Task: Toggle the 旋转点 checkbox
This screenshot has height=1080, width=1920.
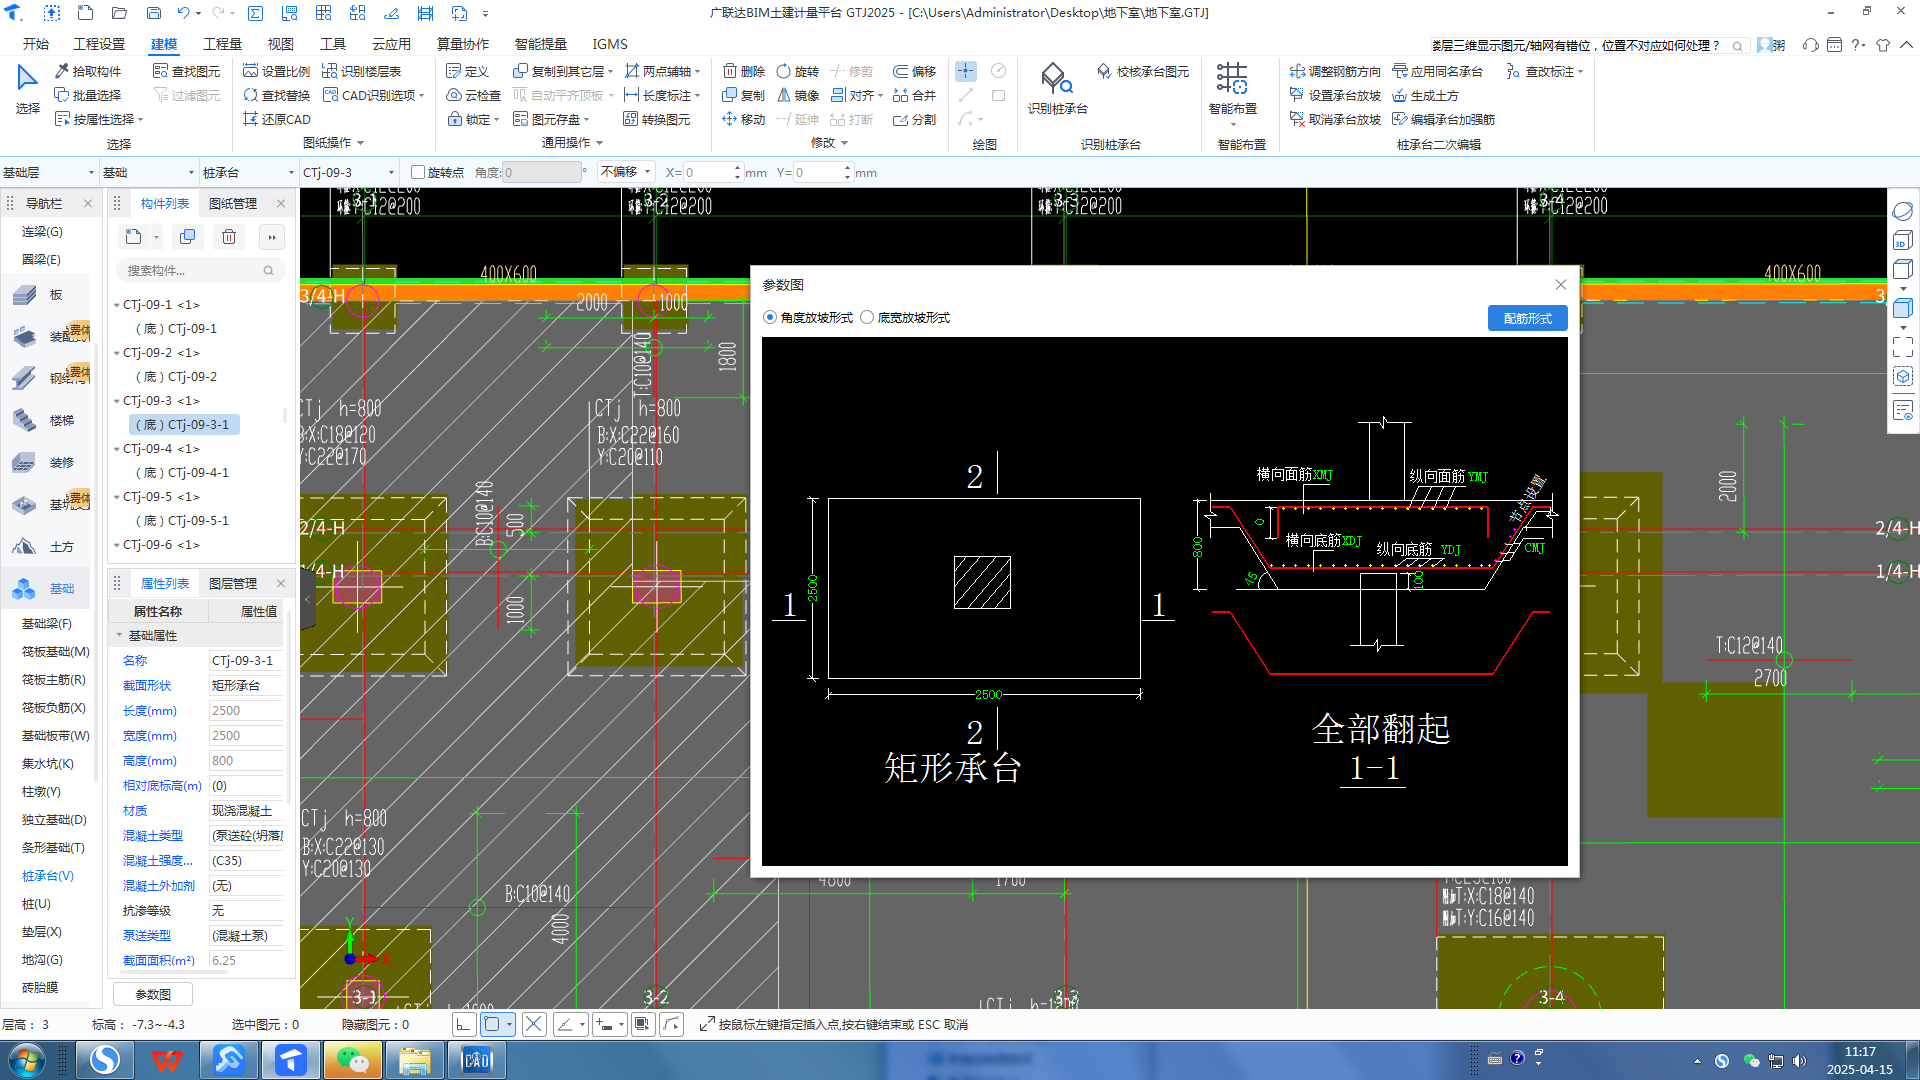Action: pyautogui.click(x=418, y=172)
